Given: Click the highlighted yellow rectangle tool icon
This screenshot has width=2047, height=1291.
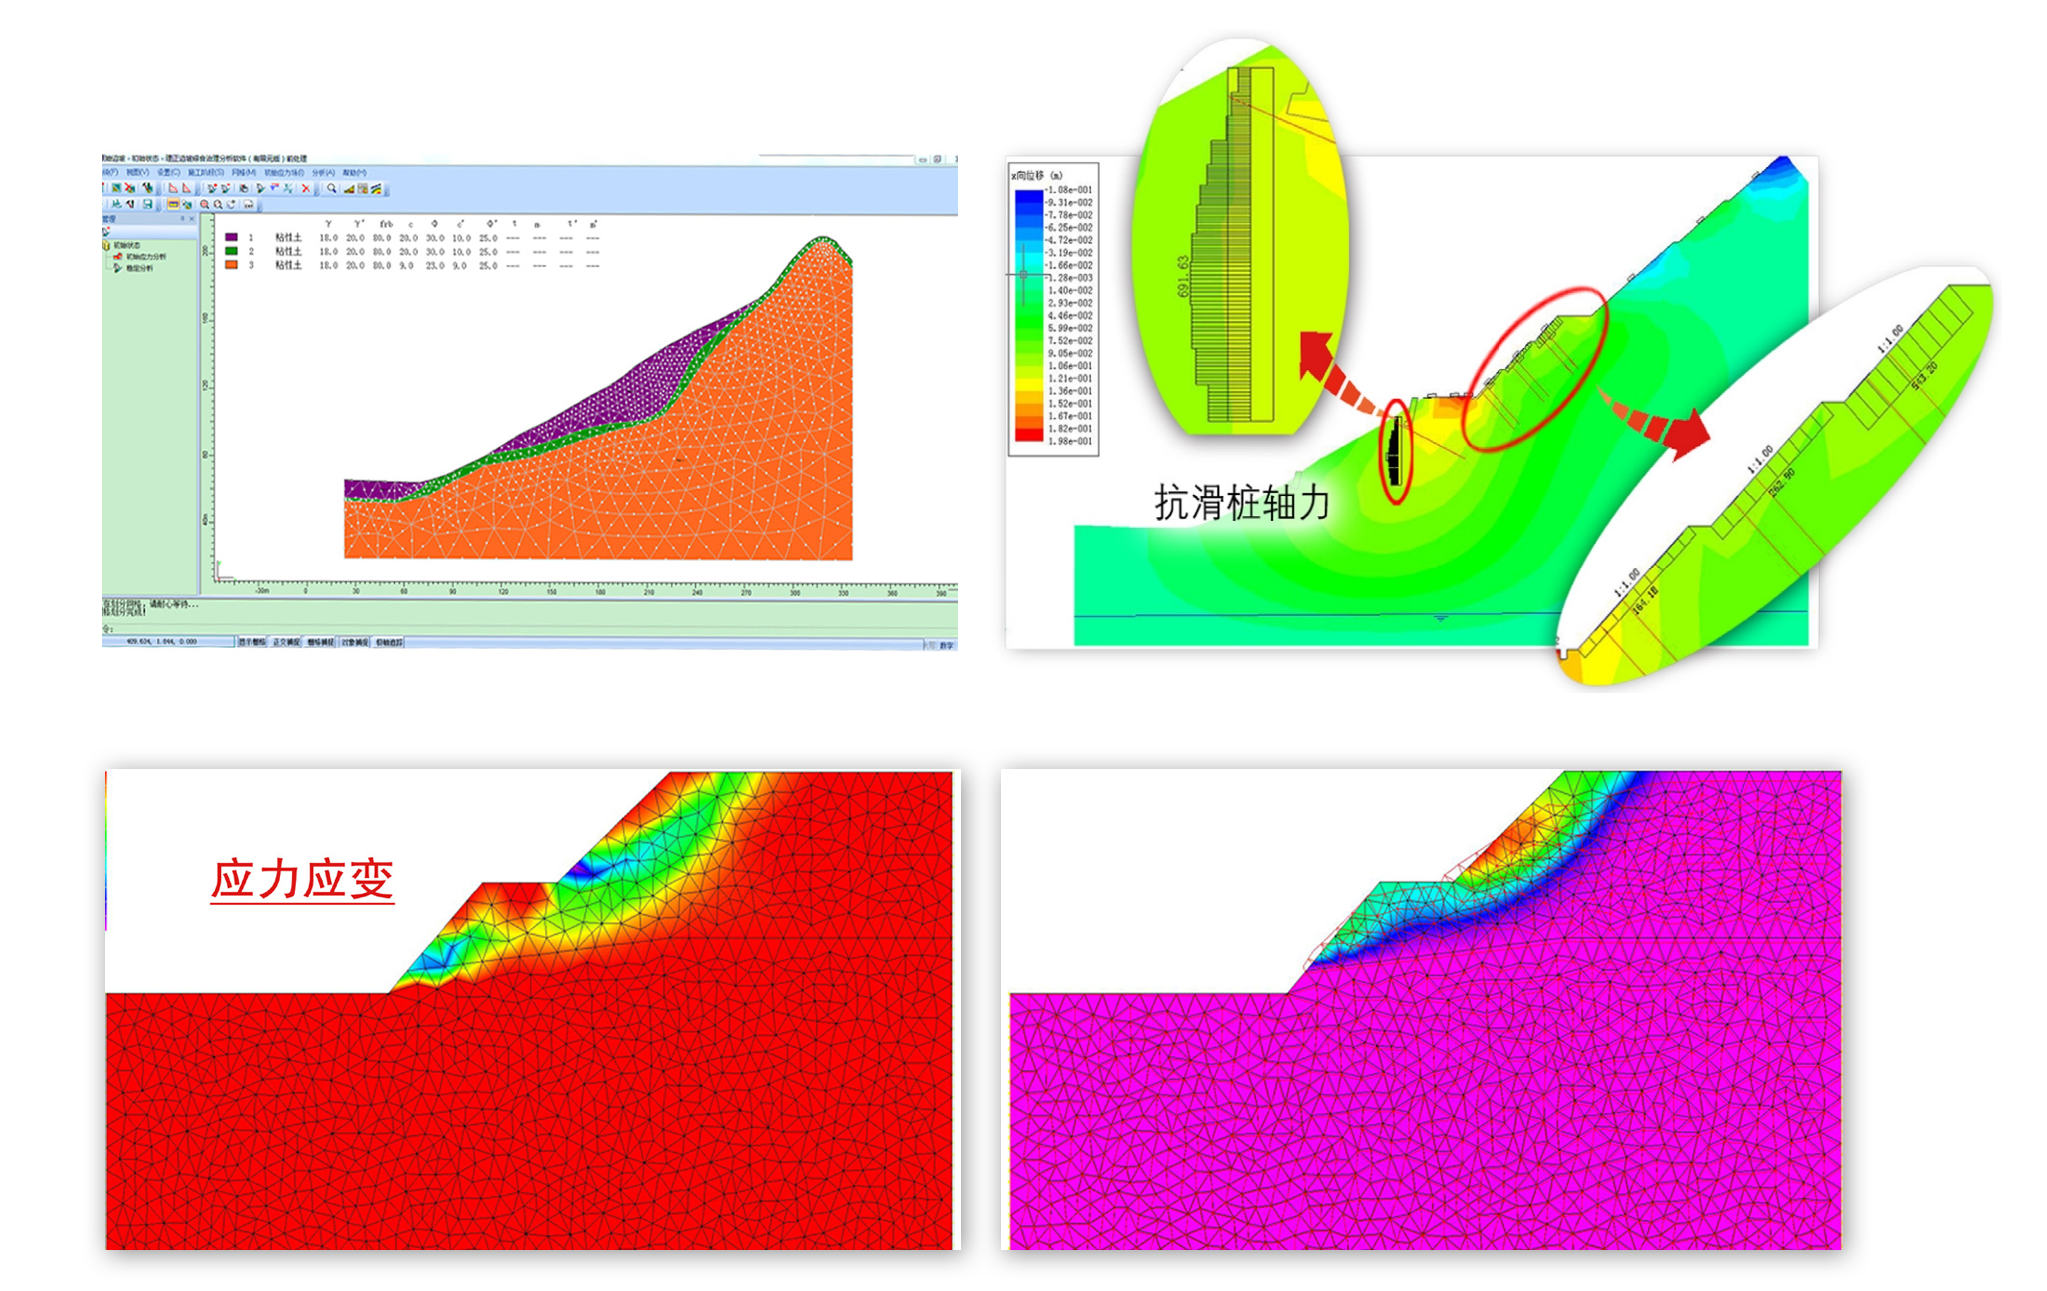Looking at the screenshot, I should point(173,204).
